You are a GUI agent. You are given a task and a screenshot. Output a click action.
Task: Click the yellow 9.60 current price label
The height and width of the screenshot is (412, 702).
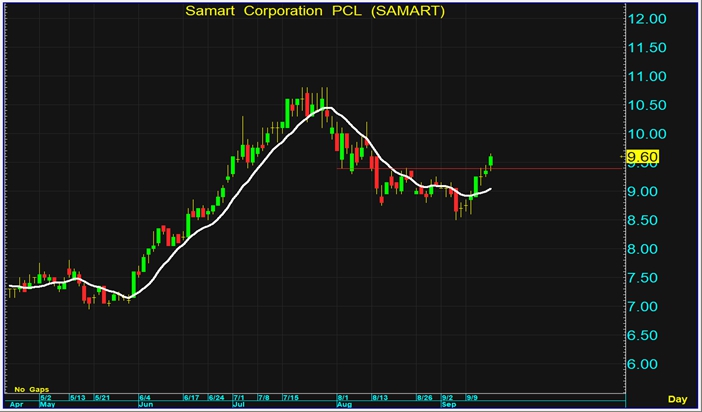point(642,157)
